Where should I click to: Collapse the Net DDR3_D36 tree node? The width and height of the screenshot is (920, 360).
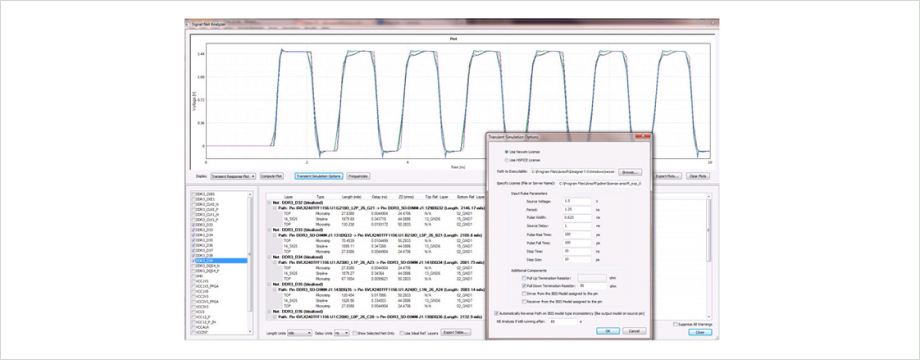pos(269,311)
